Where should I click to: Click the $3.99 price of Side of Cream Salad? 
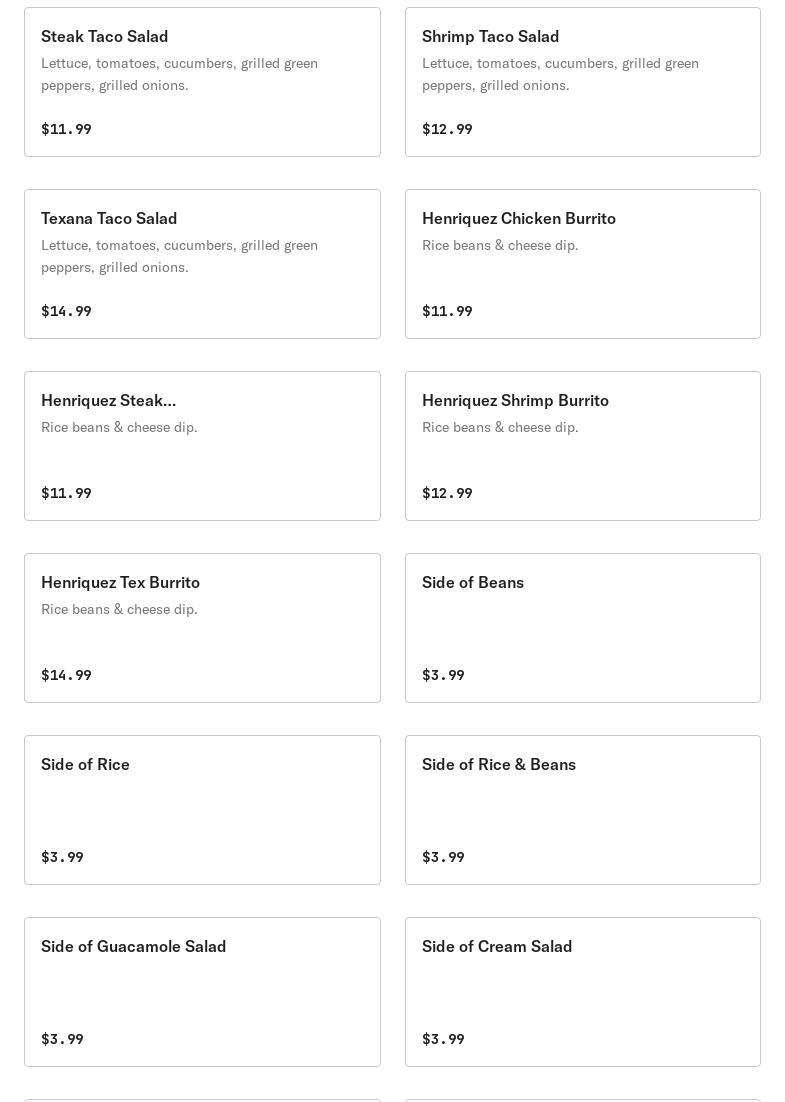[x=443, y=1039]
